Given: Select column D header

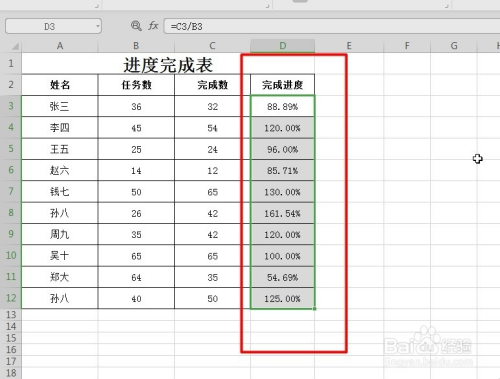Looking at the screenshot, I should coord(282,46).
